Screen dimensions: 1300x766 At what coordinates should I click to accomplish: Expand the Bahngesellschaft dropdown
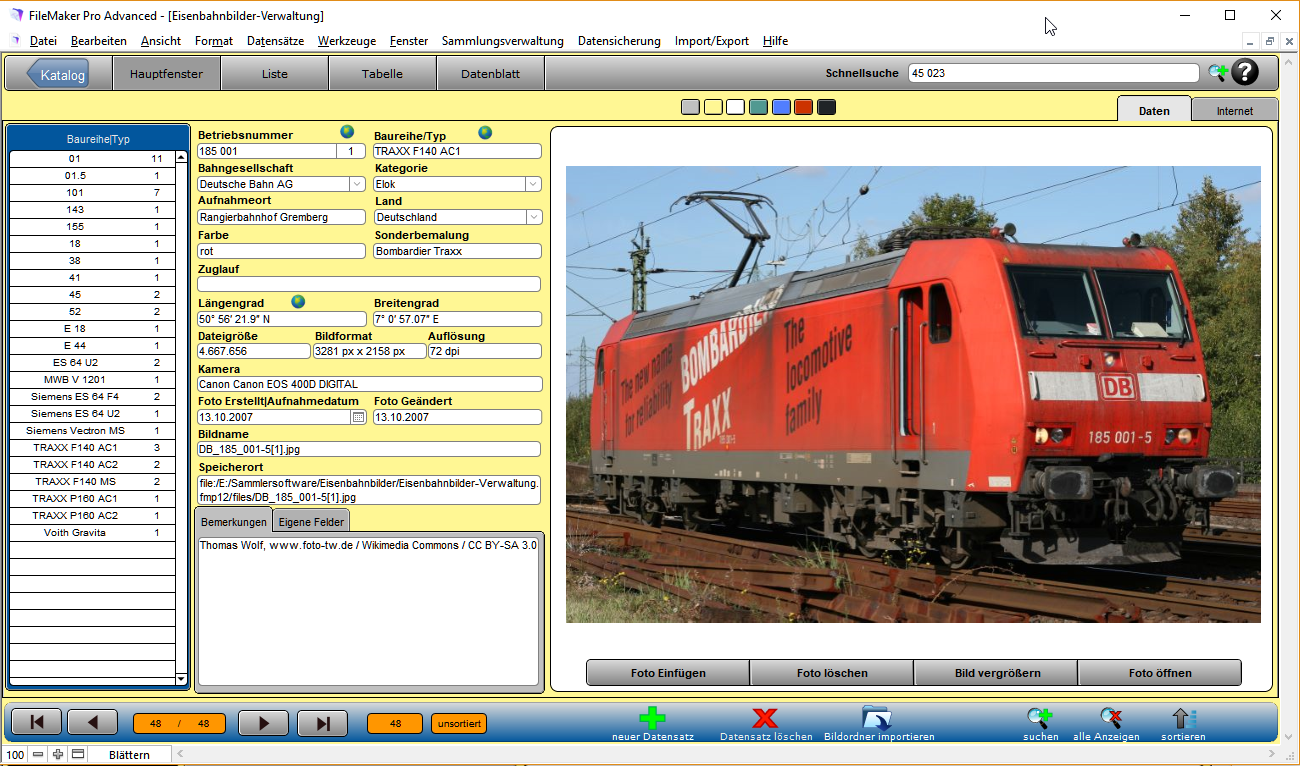click(x=357, y=184)
